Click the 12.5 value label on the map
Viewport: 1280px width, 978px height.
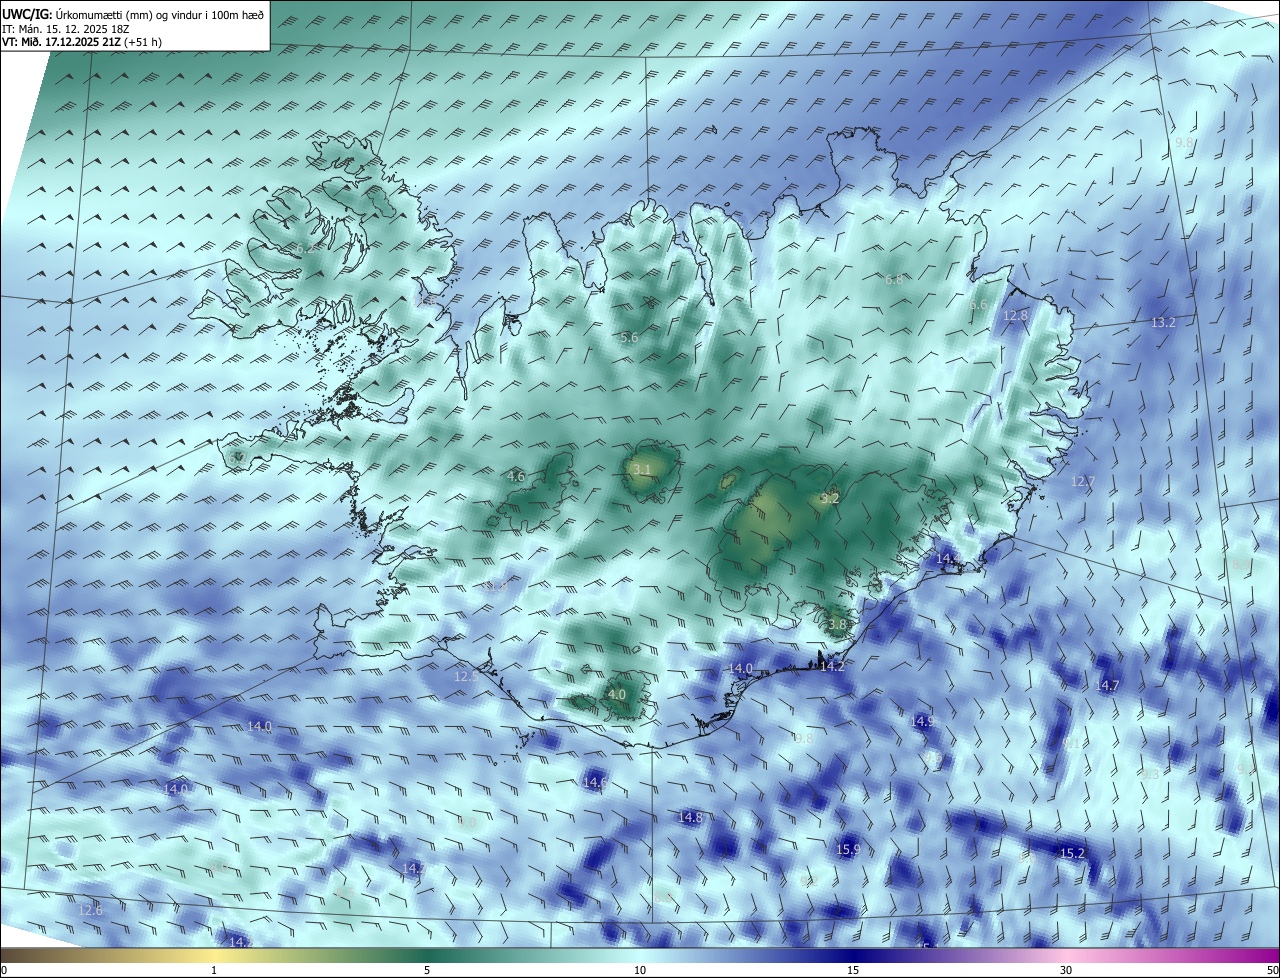tap(466, 676)
